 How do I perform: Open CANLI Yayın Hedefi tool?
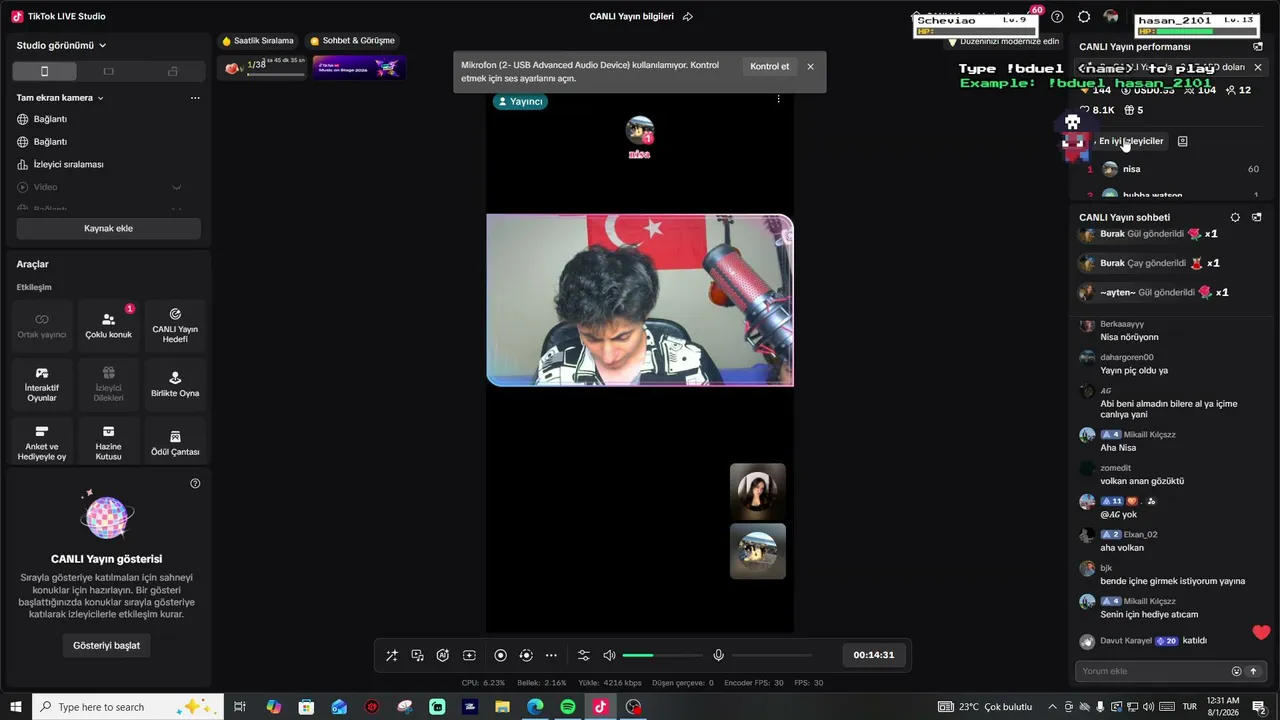click(x=175, y=325)
